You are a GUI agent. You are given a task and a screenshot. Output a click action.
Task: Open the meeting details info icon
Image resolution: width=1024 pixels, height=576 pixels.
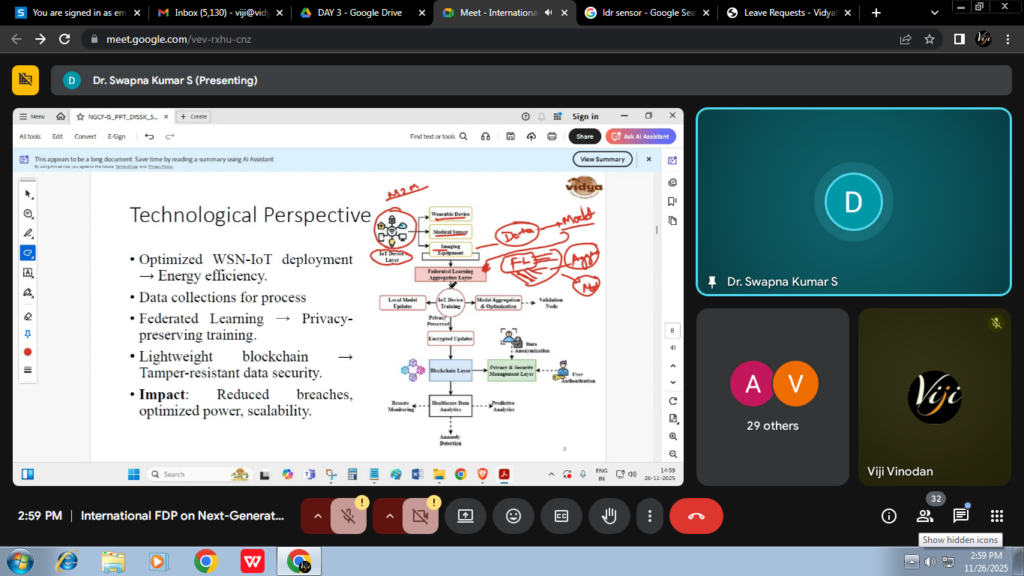(888, 516)
